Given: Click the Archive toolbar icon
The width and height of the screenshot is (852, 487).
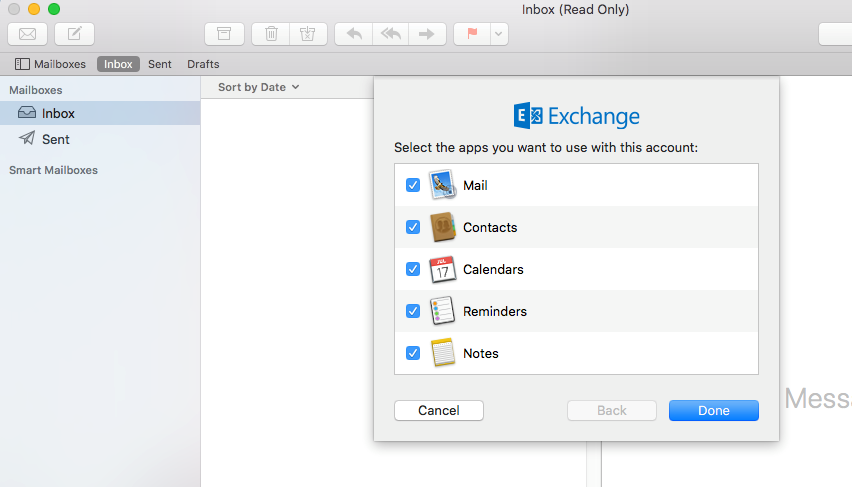Looking at the screenshot, I should pos(224,33).
